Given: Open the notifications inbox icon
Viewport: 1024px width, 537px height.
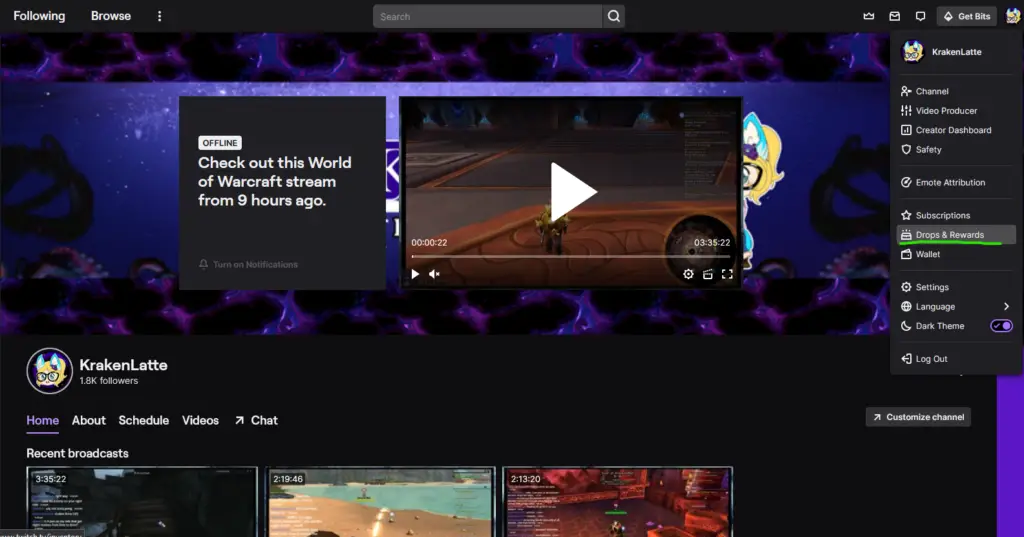Looking at the screenshot, I should tap(895, 16).
